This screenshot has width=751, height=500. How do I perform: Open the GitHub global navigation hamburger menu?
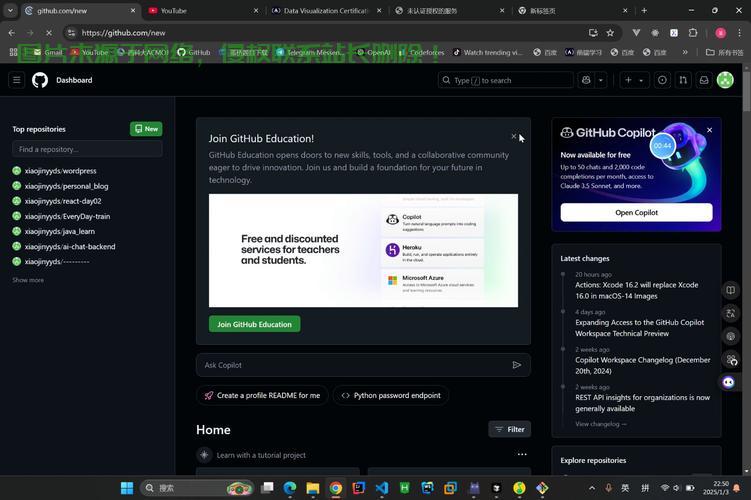pyautogui.click(x=16, y=80)
